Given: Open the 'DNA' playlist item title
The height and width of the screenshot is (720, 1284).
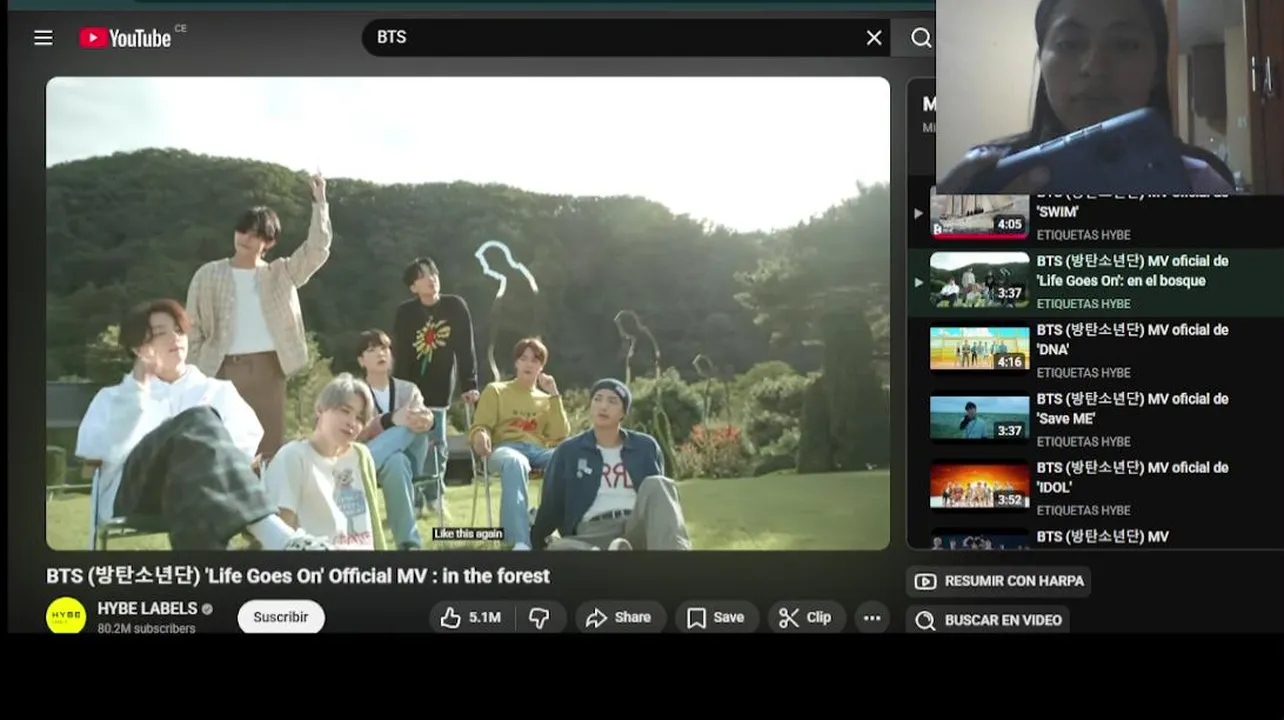Looking at the screenshot, I should pos(1132,339).
